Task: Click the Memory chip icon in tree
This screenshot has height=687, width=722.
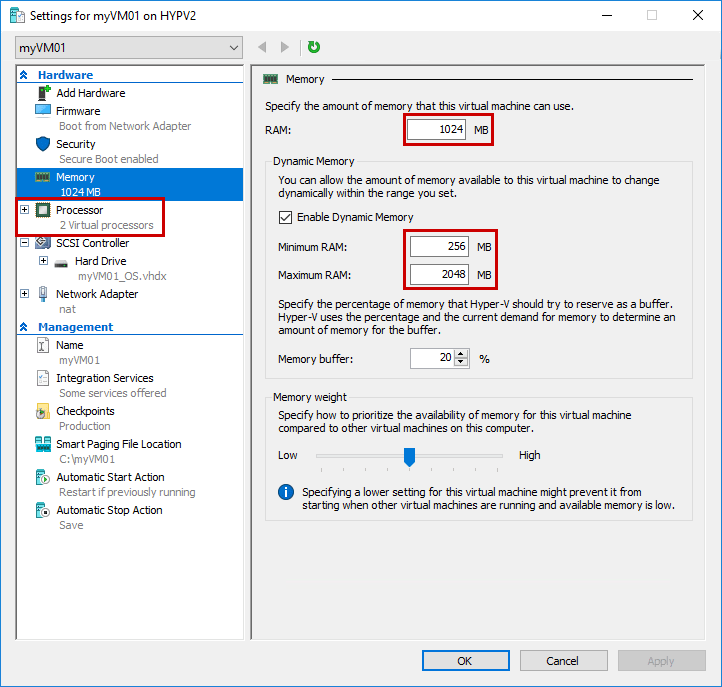Action: (x=42, y=177)
